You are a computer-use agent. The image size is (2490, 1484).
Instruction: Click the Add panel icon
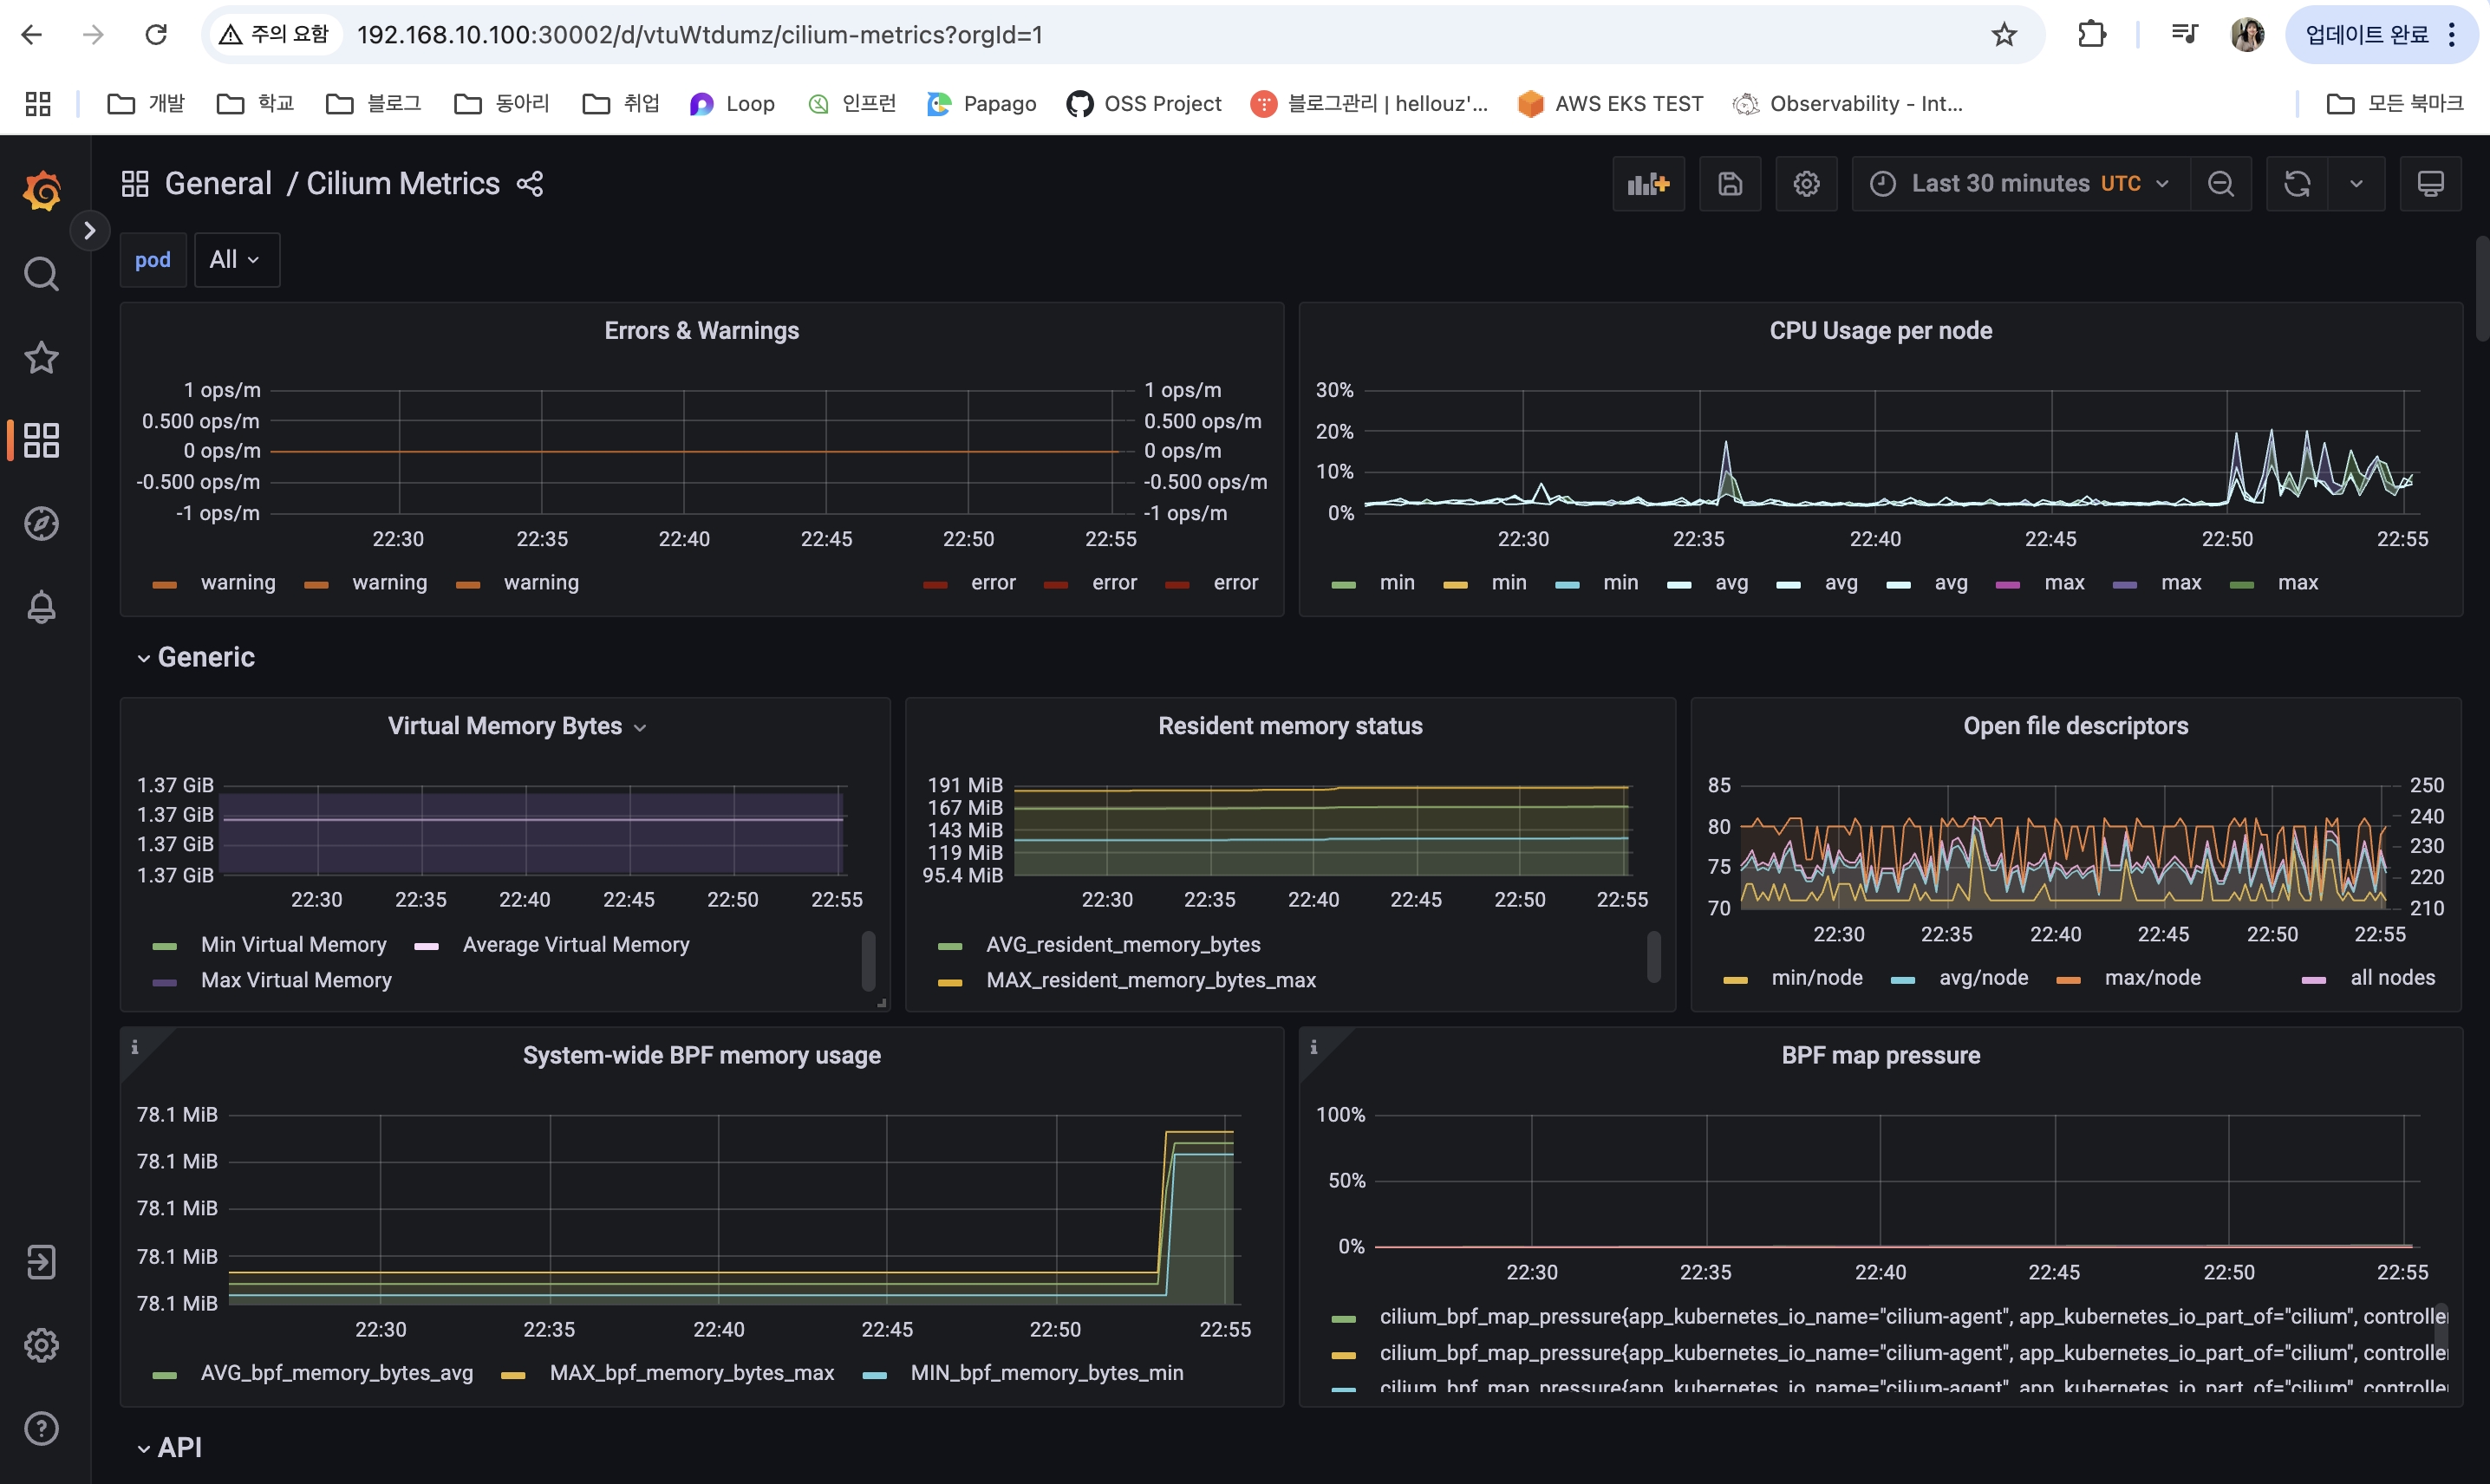pos(1647,184)
